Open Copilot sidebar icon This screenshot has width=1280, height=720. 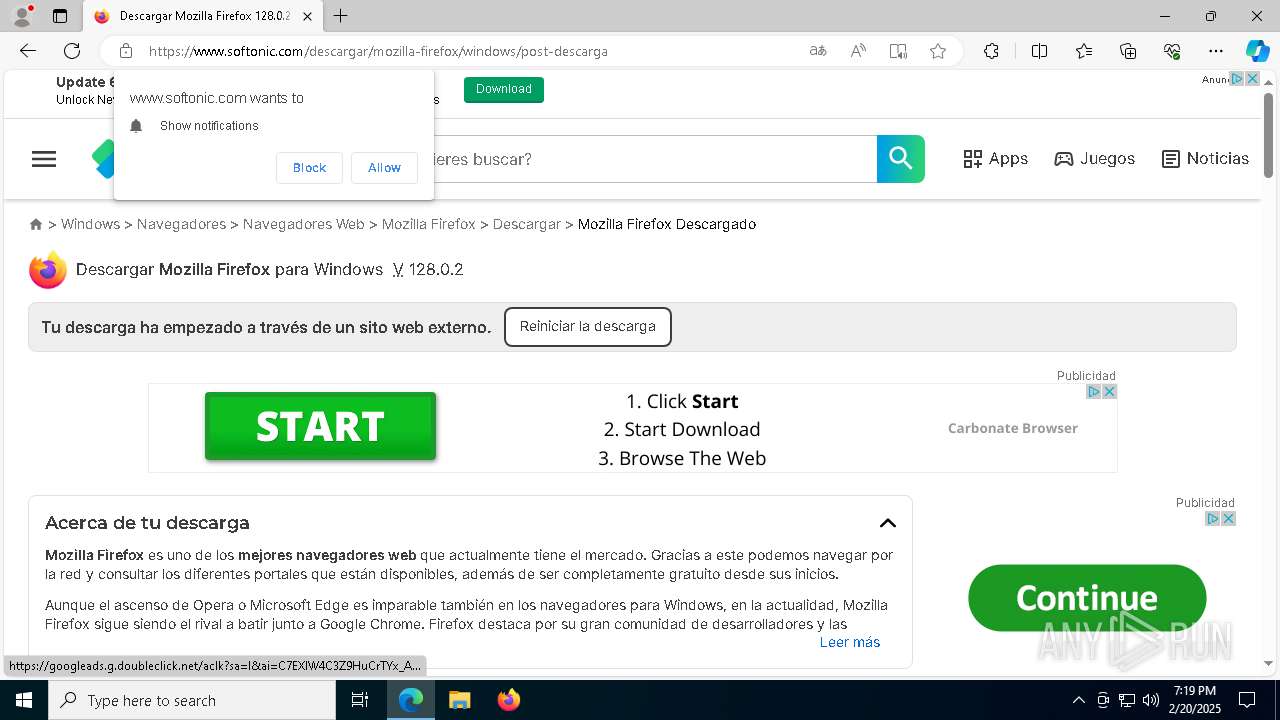click(1257, 51)
